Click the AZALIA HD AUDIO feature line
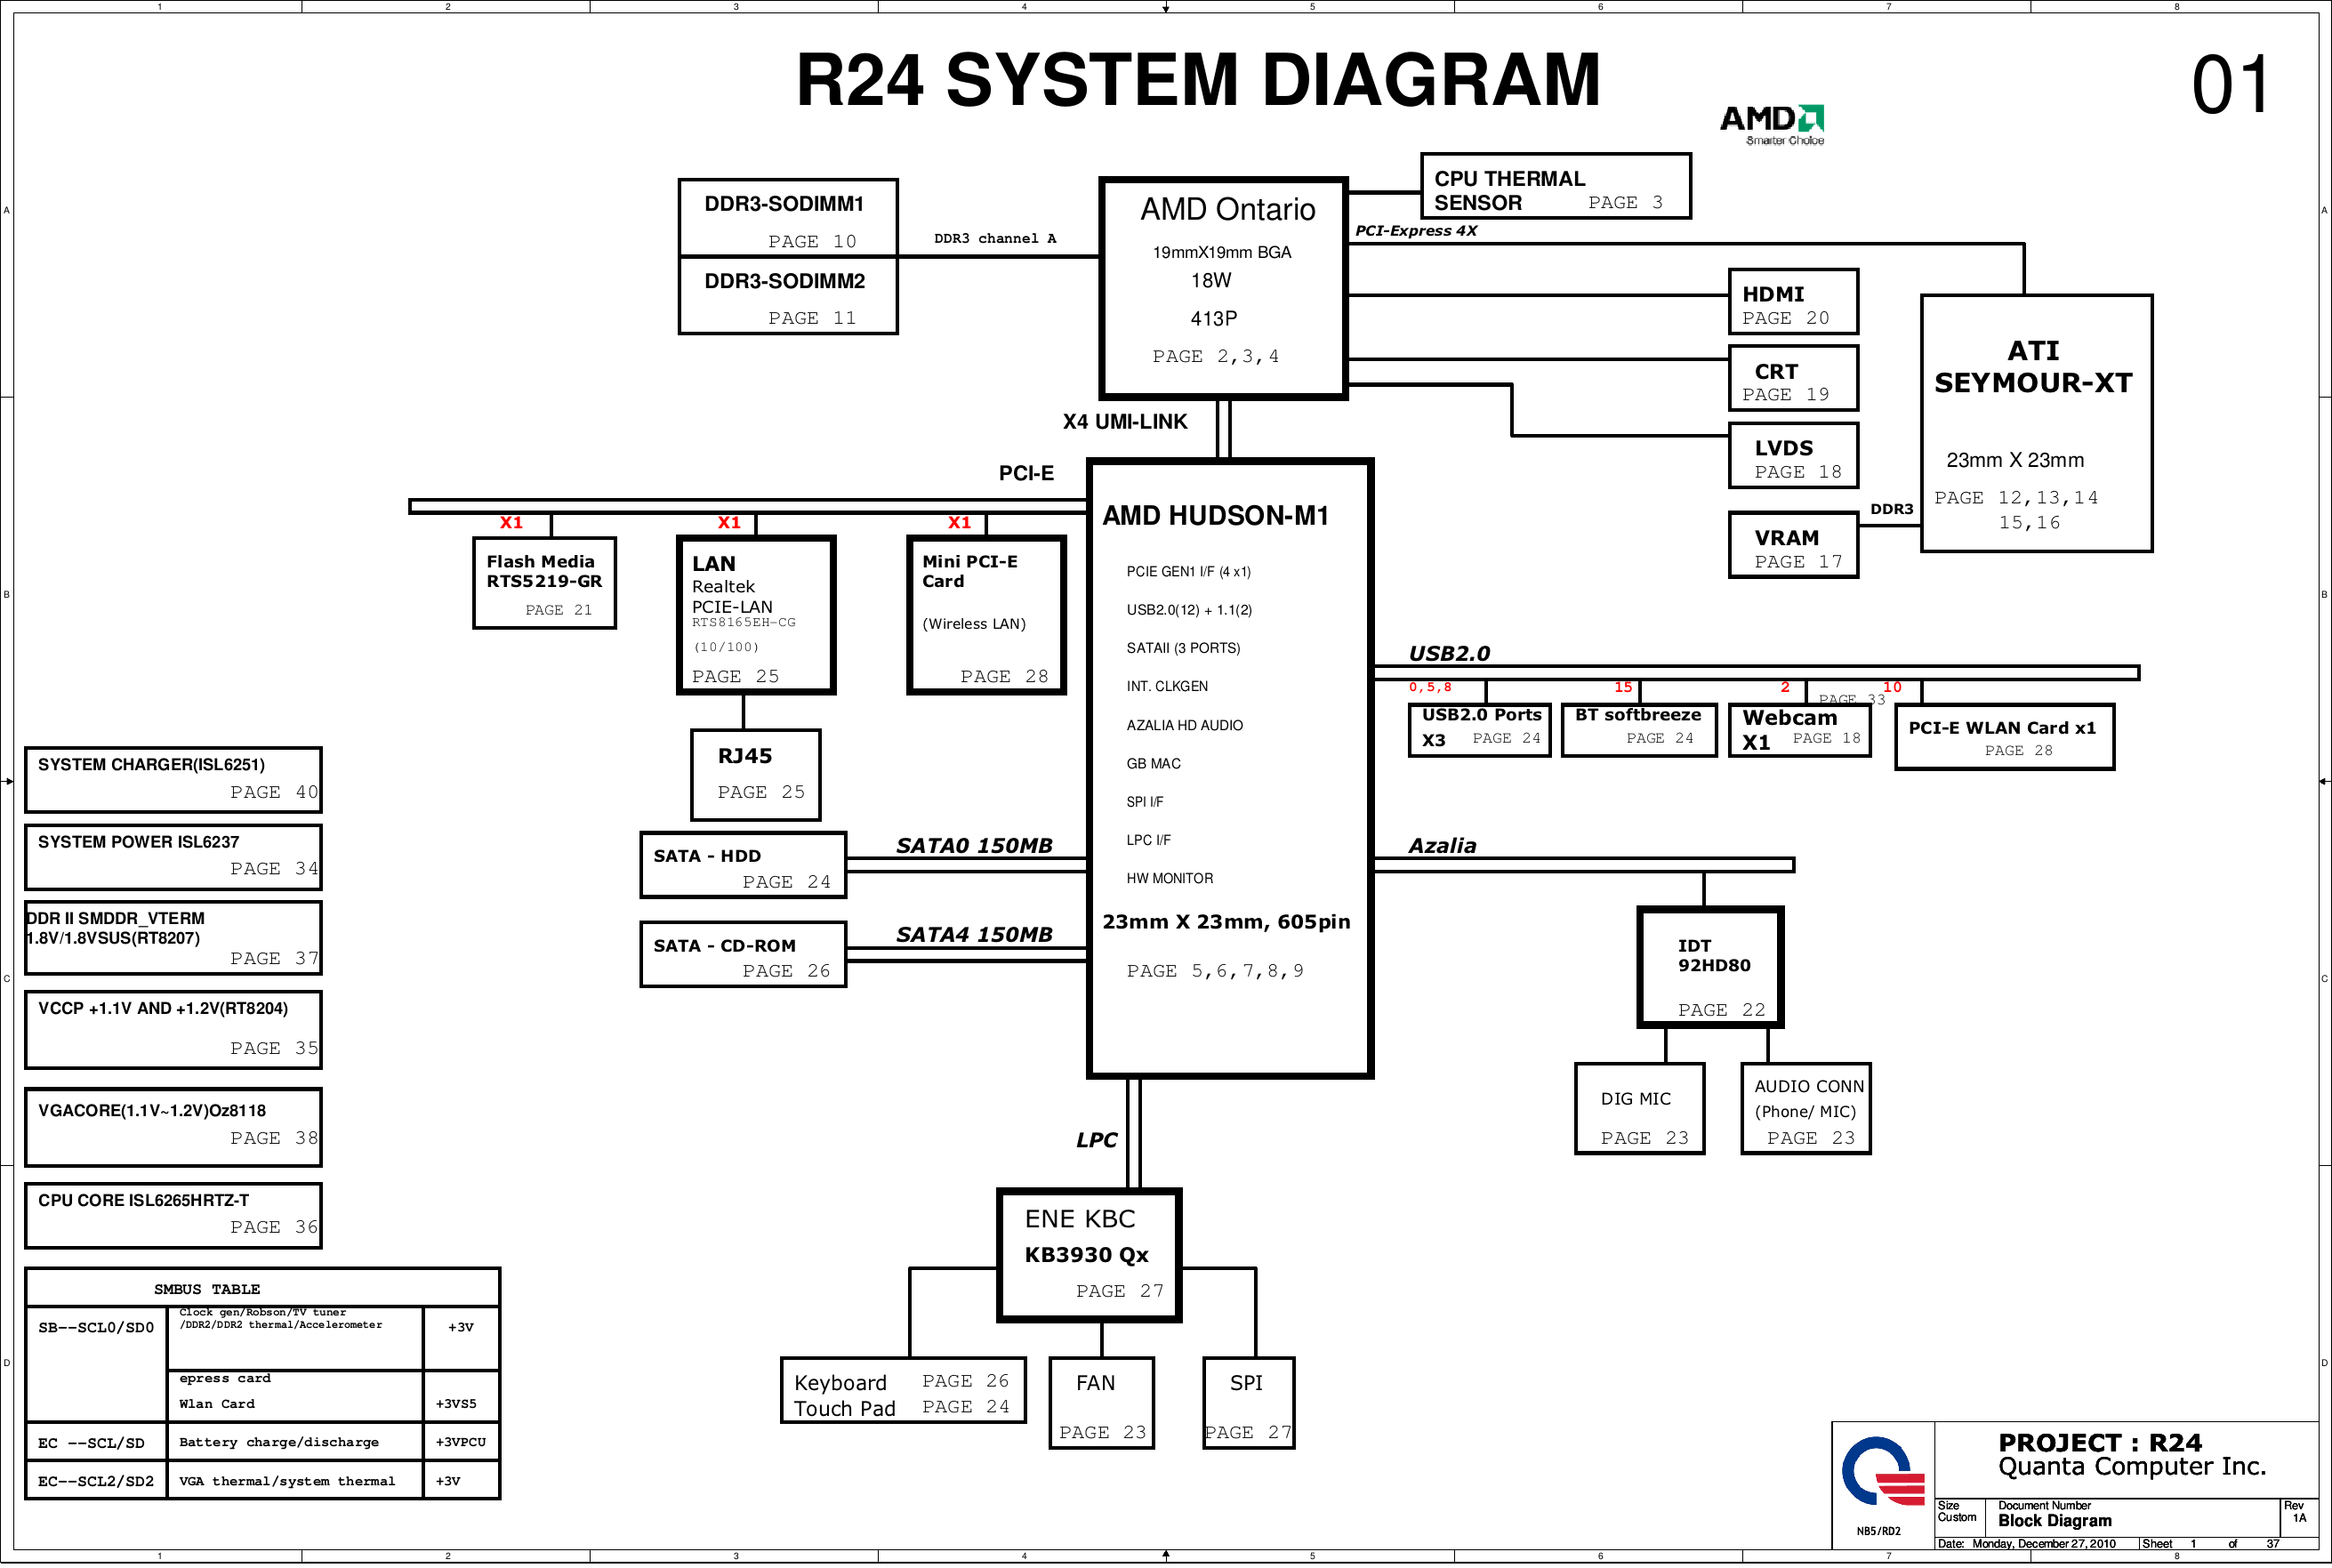Image resolution: width=2332 pixels, height=1568 pixels. coord(1184,725)
